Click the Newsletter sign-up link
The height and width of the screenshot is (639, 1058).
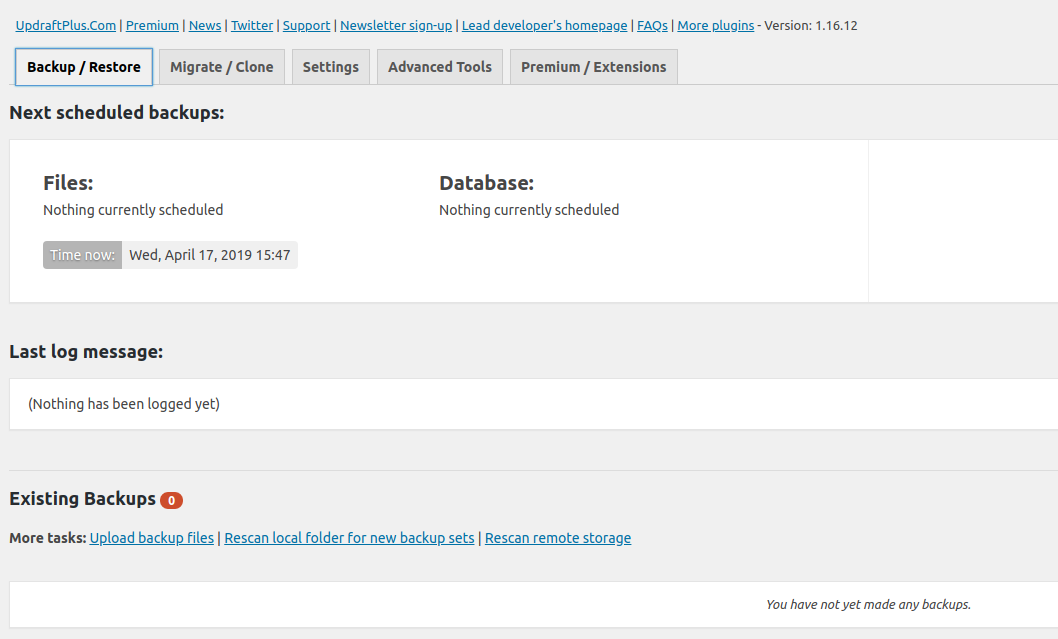[396, 25]
